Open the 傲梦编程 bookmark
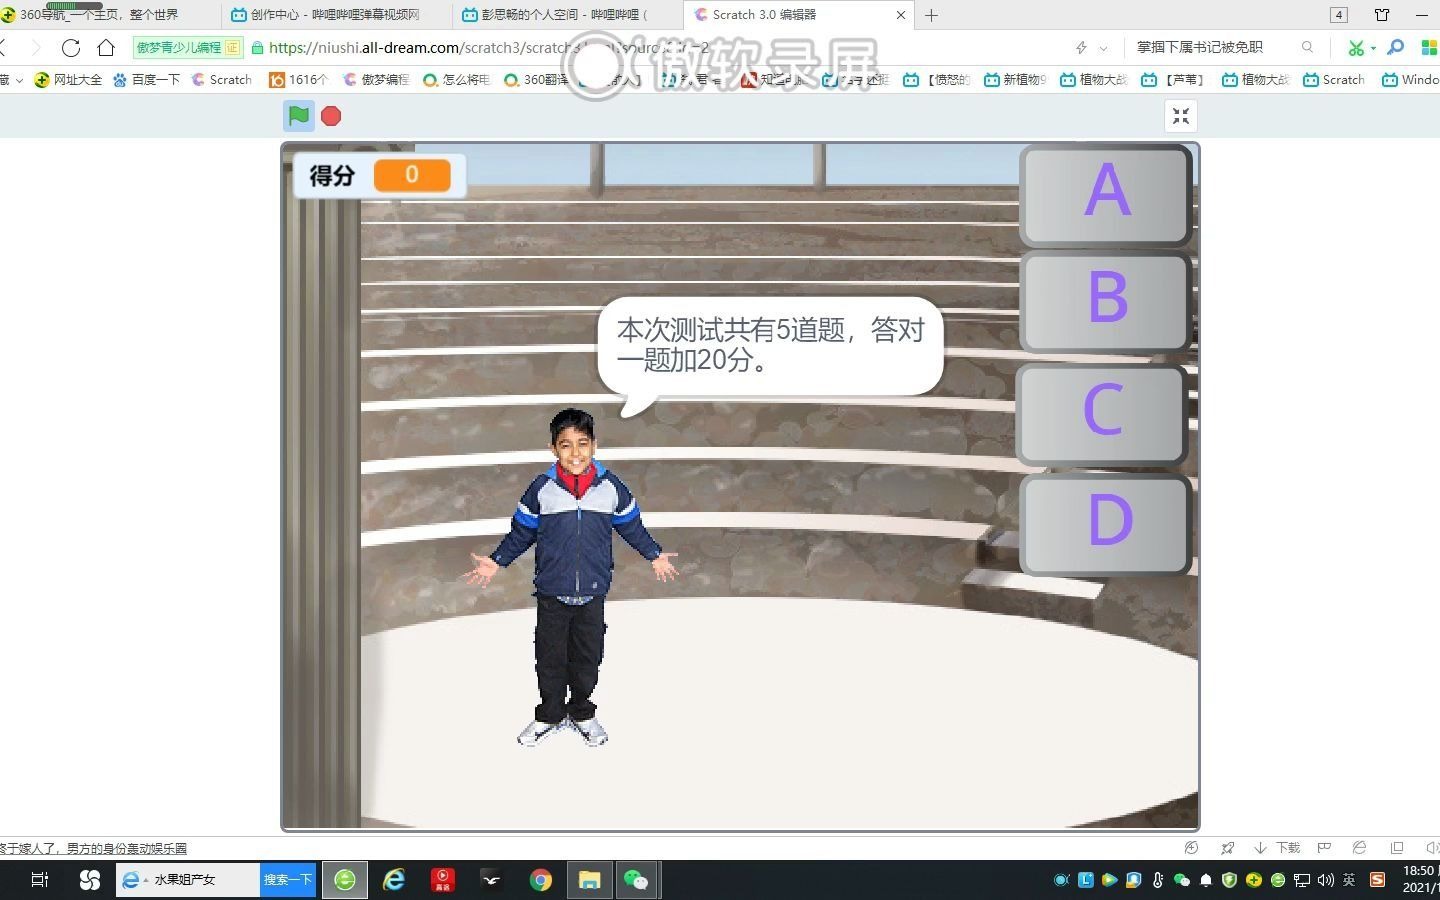 [x=378, y=79]
